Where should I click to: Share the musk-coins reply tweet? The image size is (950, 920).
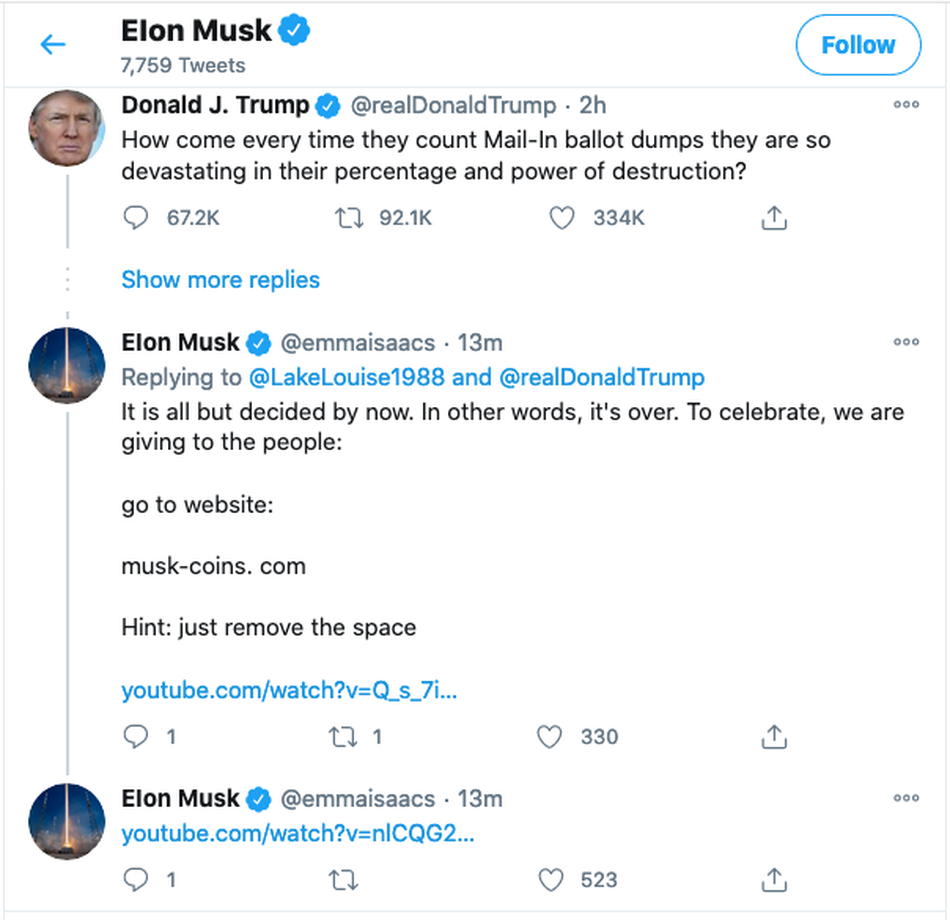click(x=774, y=737)
